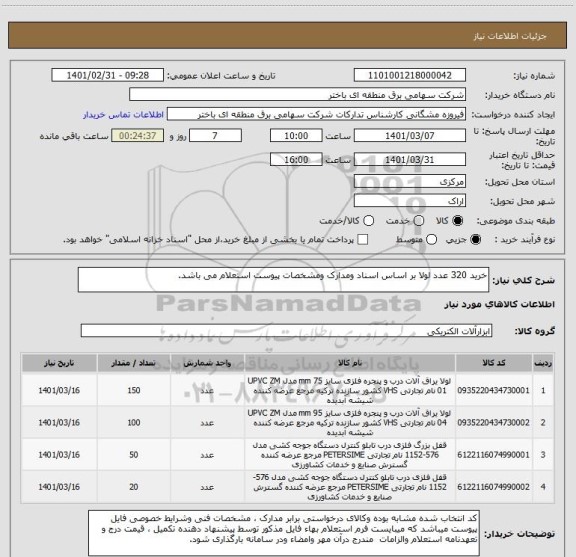Screen dimensions: 576x557
Task: Click the ردیف column header
Action: pyautogui.click(x=543, y=363)
